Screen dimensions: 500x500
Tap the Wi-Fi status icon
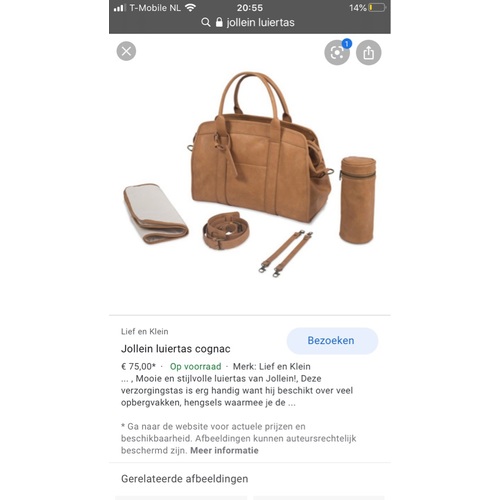(x=190, y=7)
